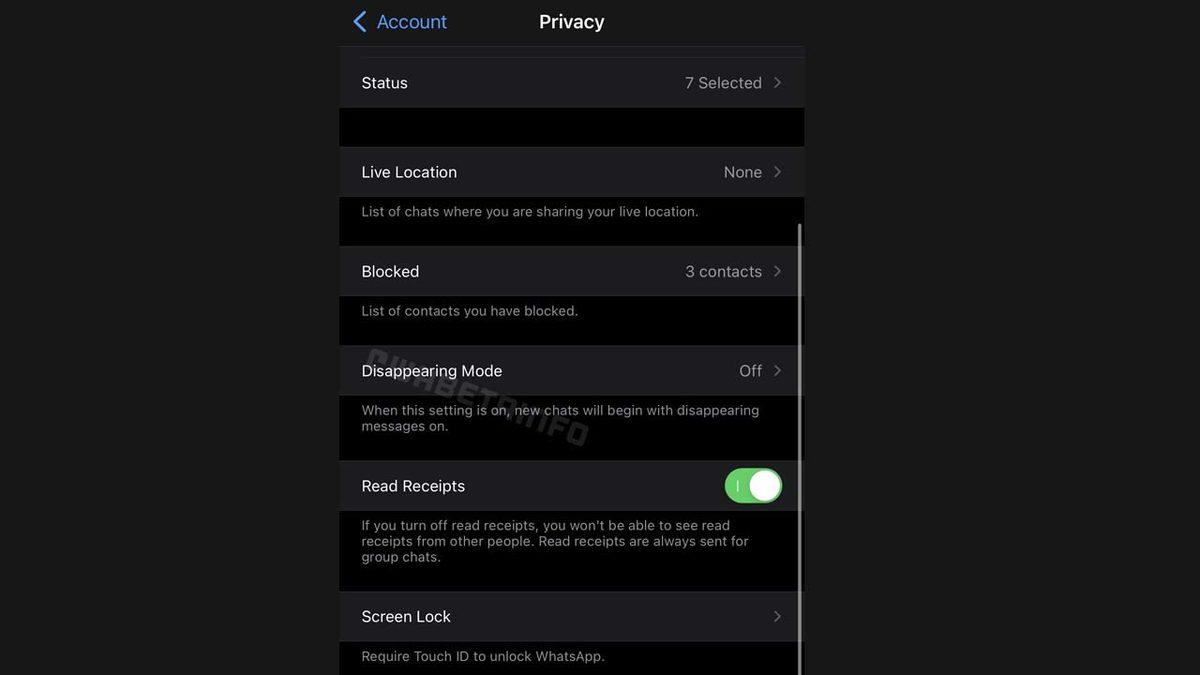Toggle the Read Receipts switch
The width and height of the screenshot is (1200, 675).
(753, 486)
